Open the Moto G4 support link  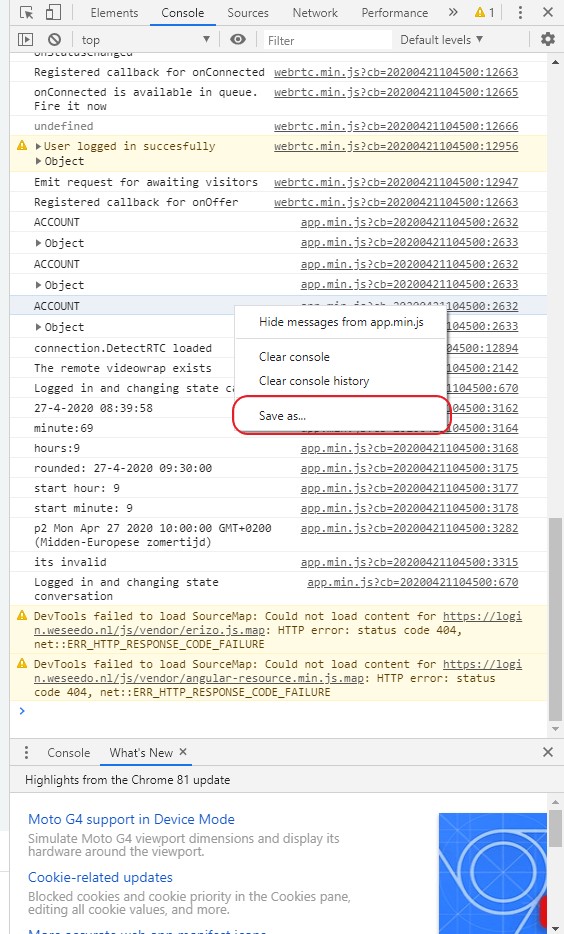point(132,819)
